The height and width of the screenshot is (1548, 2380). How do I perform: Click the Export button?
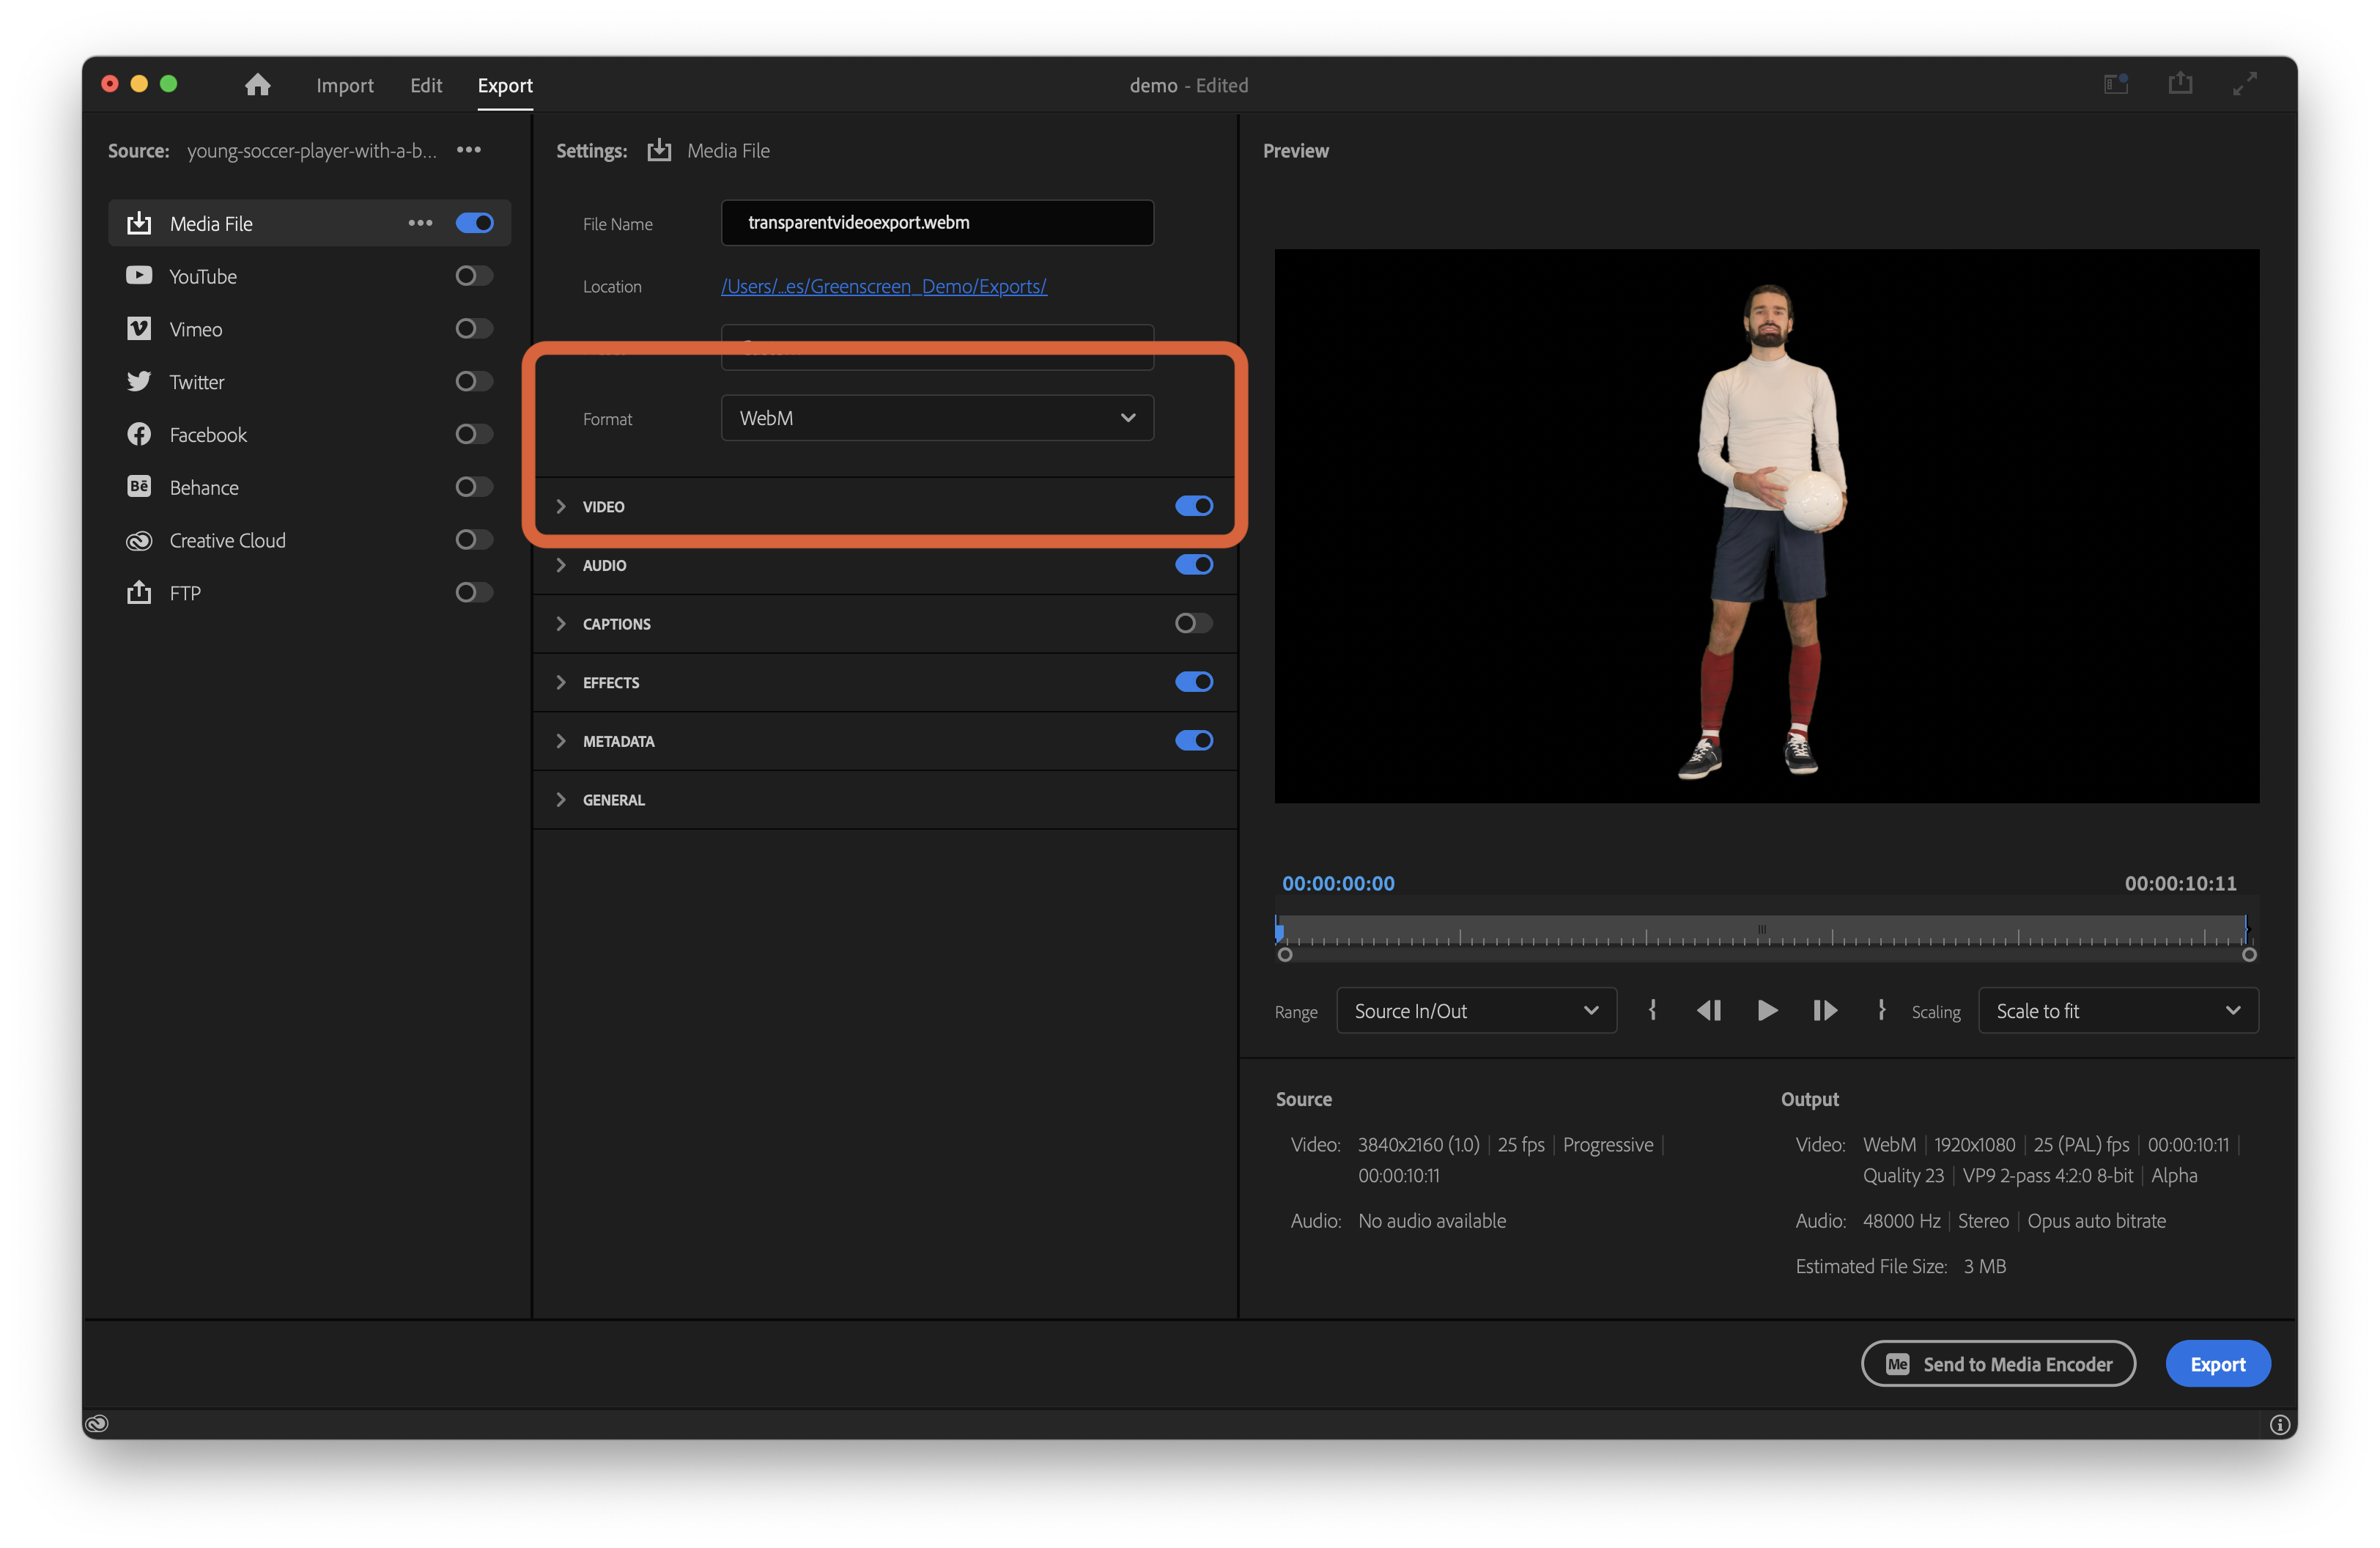pos(2217,1364)
